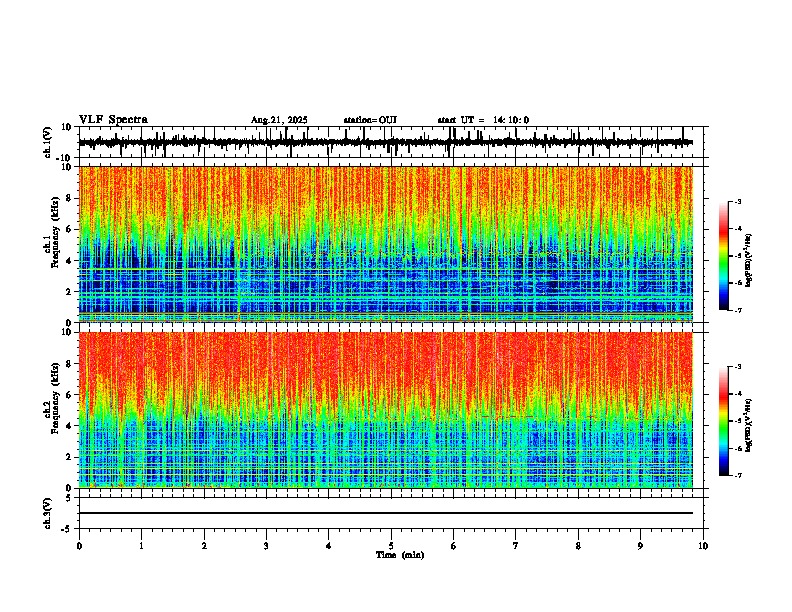Click the ch.3 flat voltage trace
The height and width of the screenshot is (612, 792).
click(386, 513)
